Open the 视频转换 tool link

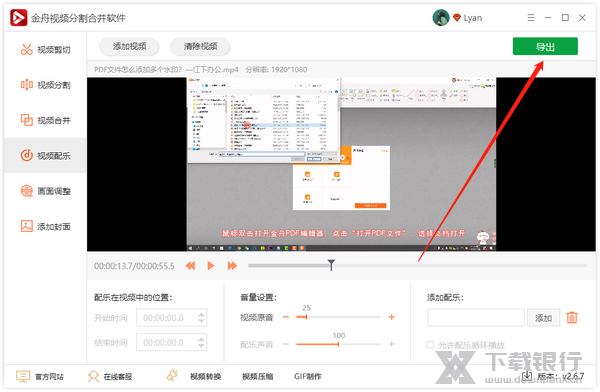pos(205,377)
